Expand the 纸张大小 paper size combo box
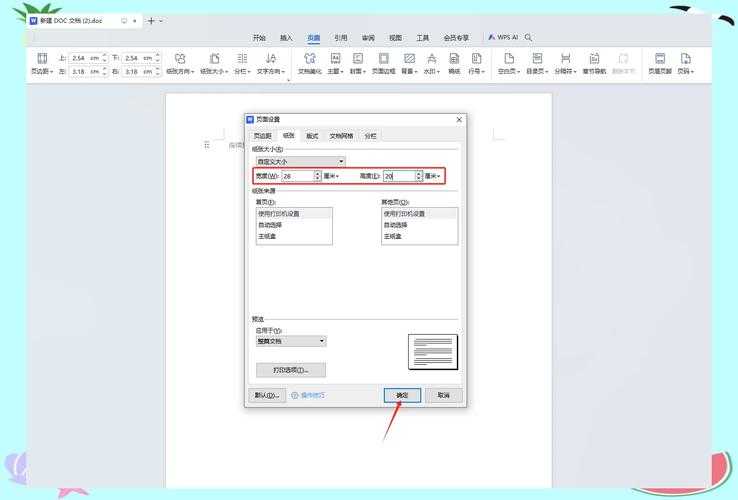Viewport: 738px width, 500px height. (x=299, y=161)
